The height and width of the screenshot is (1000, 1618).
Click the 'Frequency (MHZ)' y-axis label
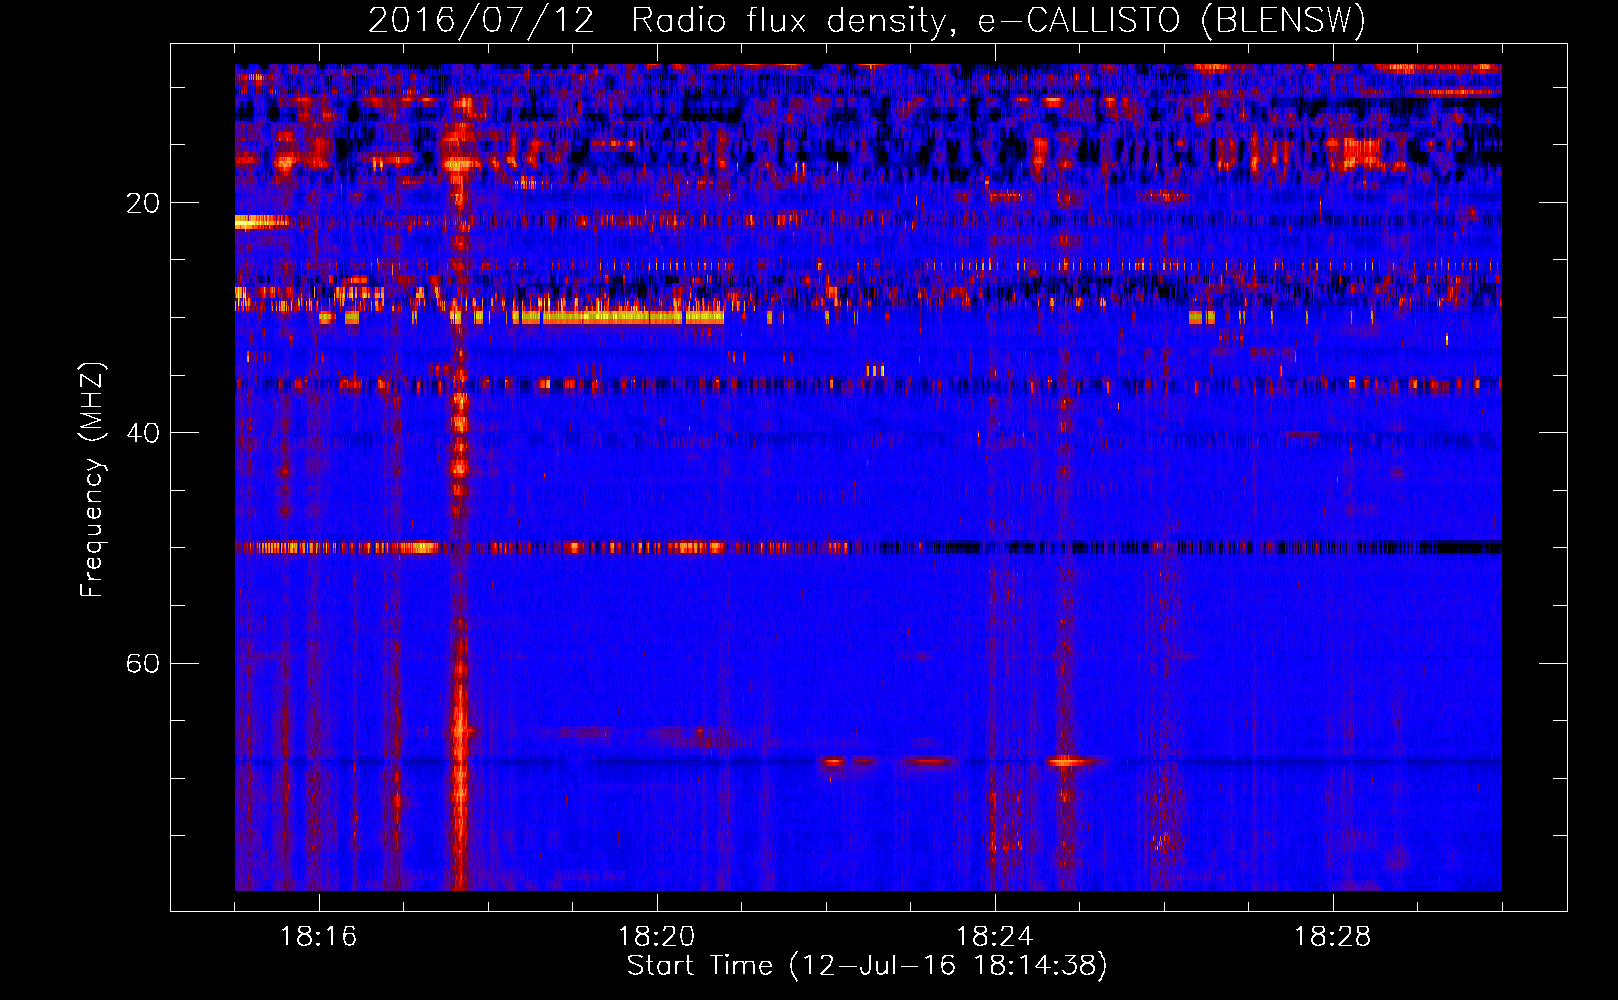pyautogui.click(x=91, y=480)
